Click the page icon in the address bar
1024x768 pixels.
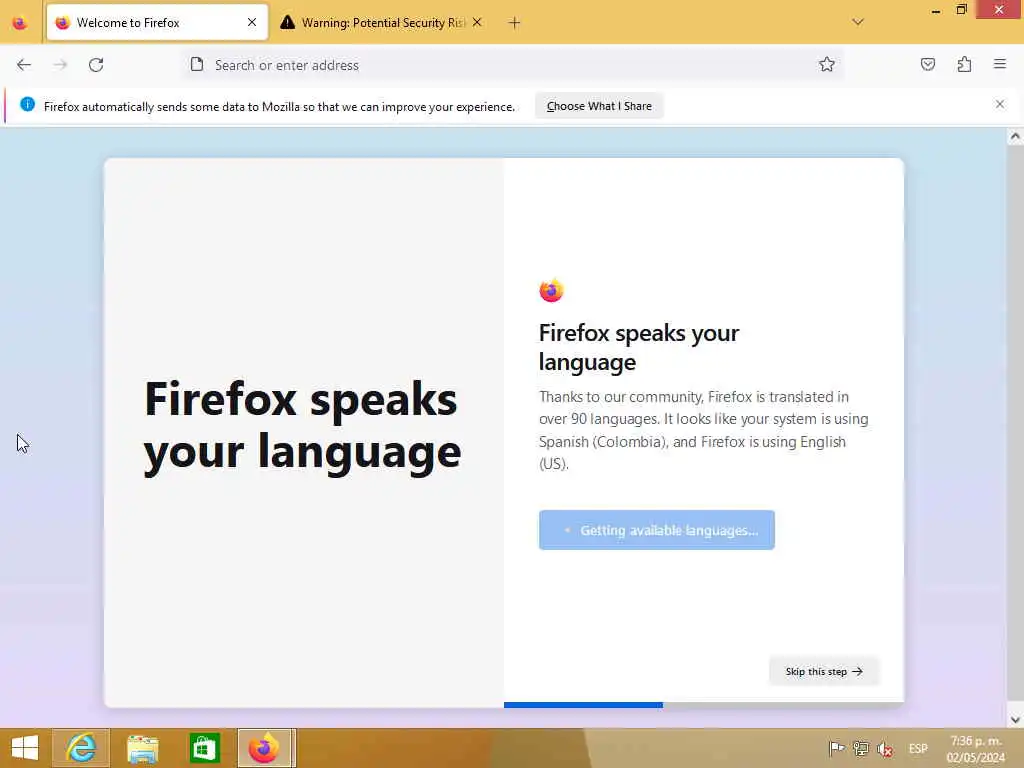[x=197, y=65]
